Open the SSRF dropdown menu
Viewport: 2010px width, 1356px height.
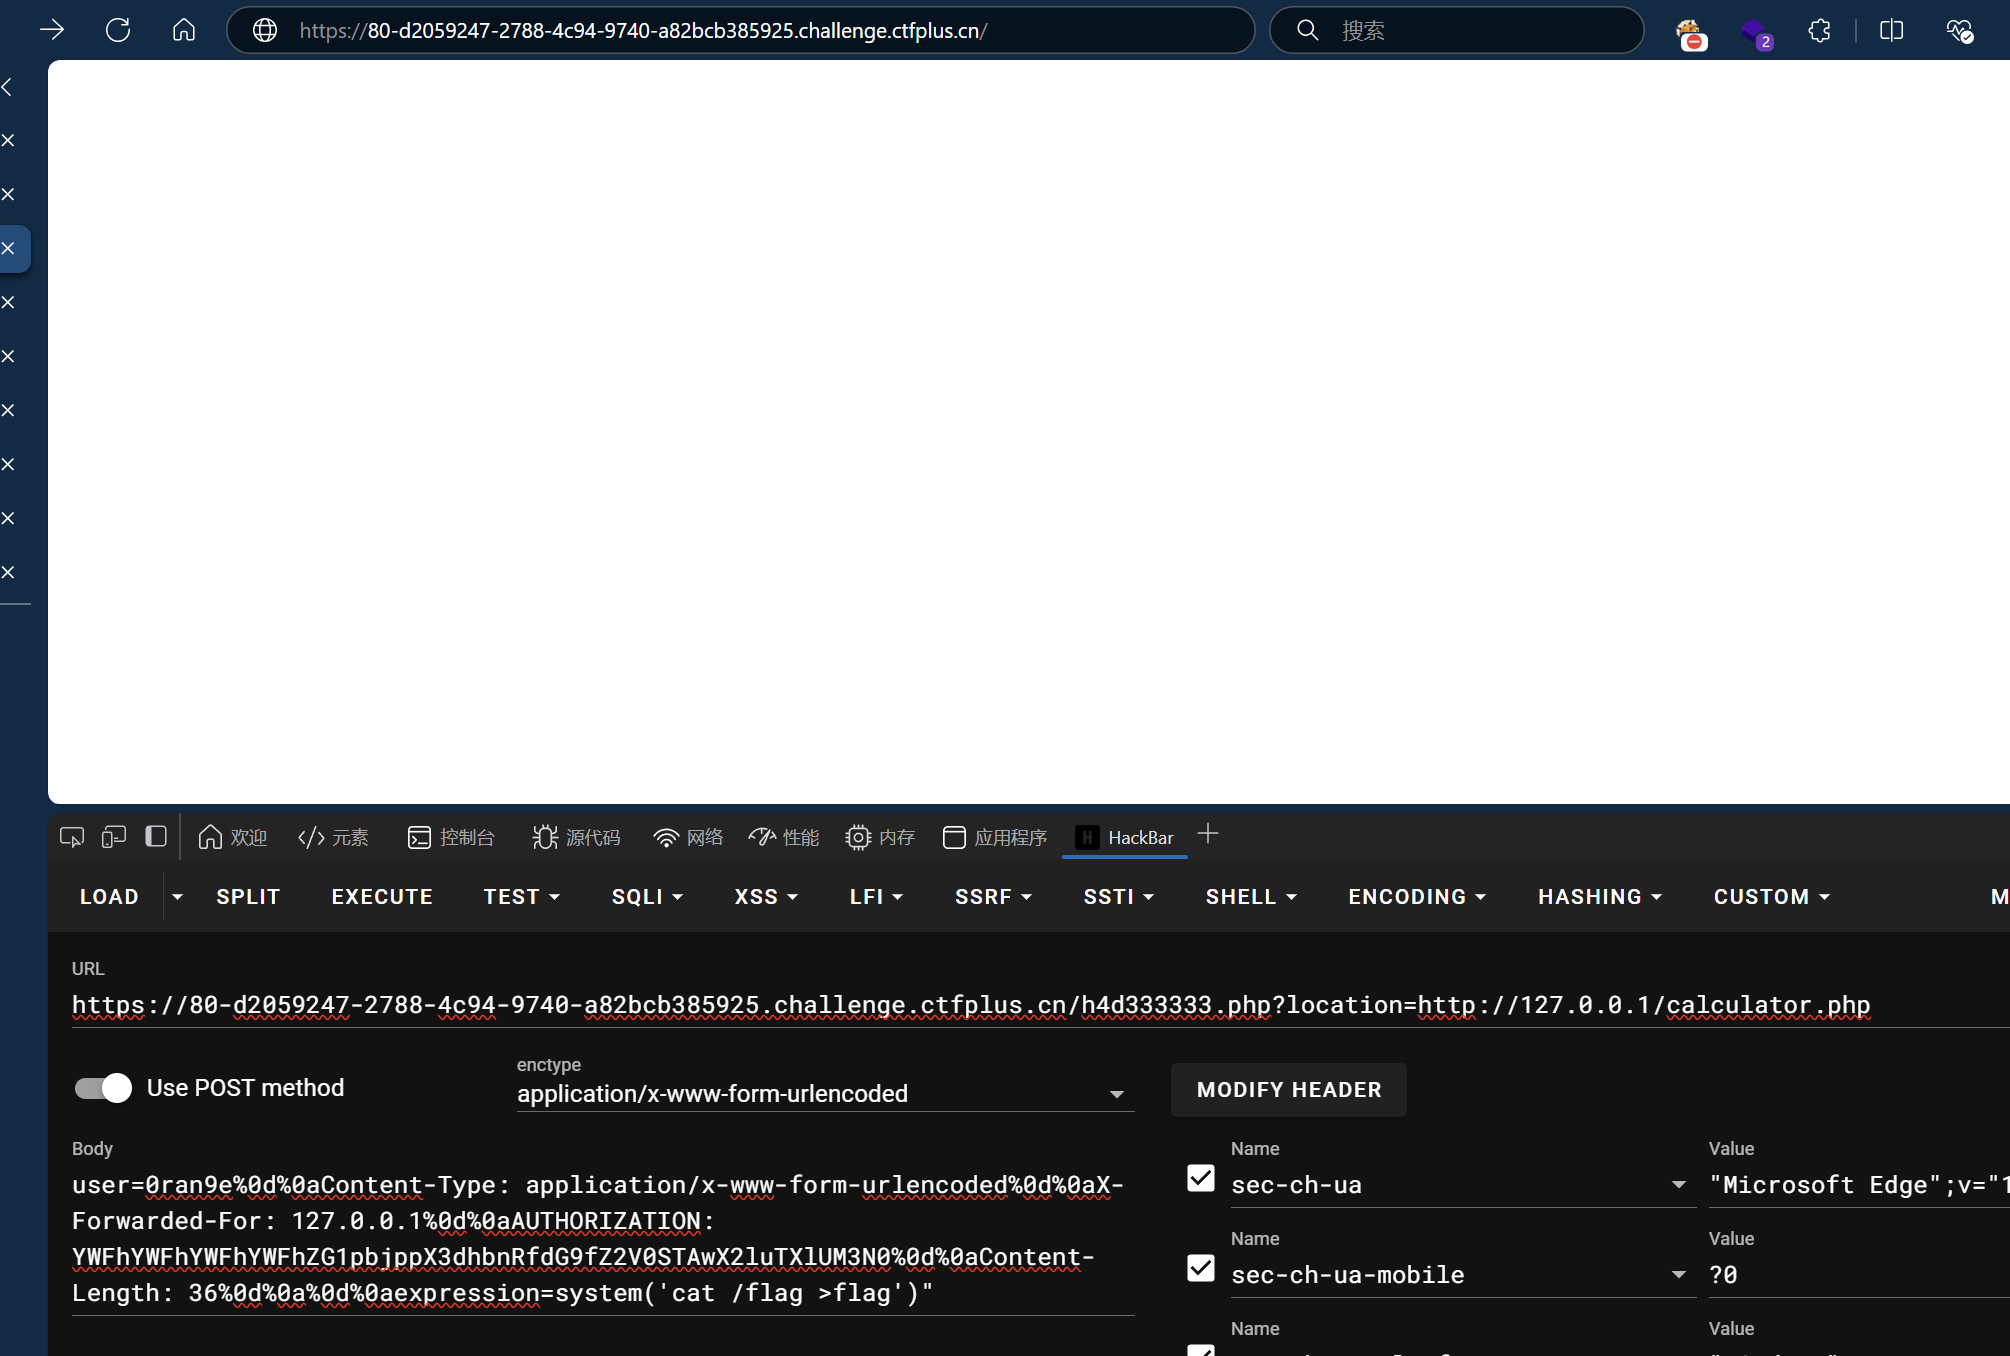click(x=993, y=897)
